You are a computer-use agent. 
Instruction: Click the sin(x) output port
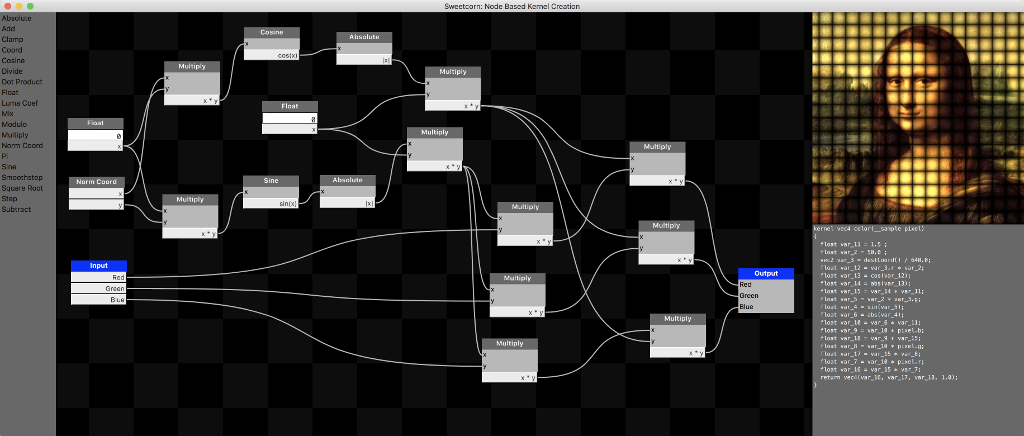(270, 204)
